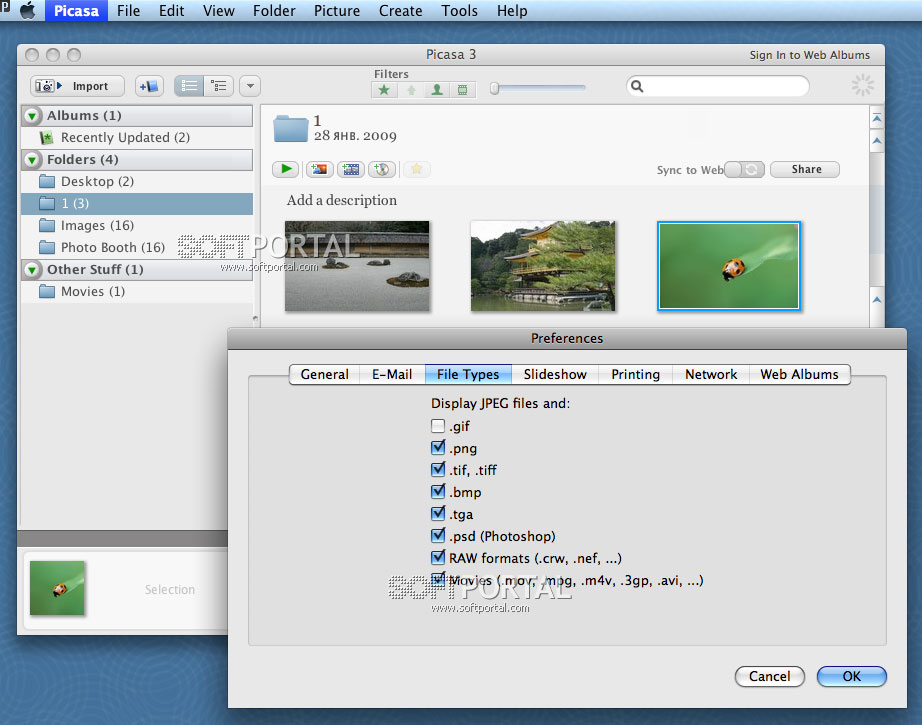Uncheck the .tga checkbox
The height and width of the screenshot is (725, 922).
click(438, 513)
